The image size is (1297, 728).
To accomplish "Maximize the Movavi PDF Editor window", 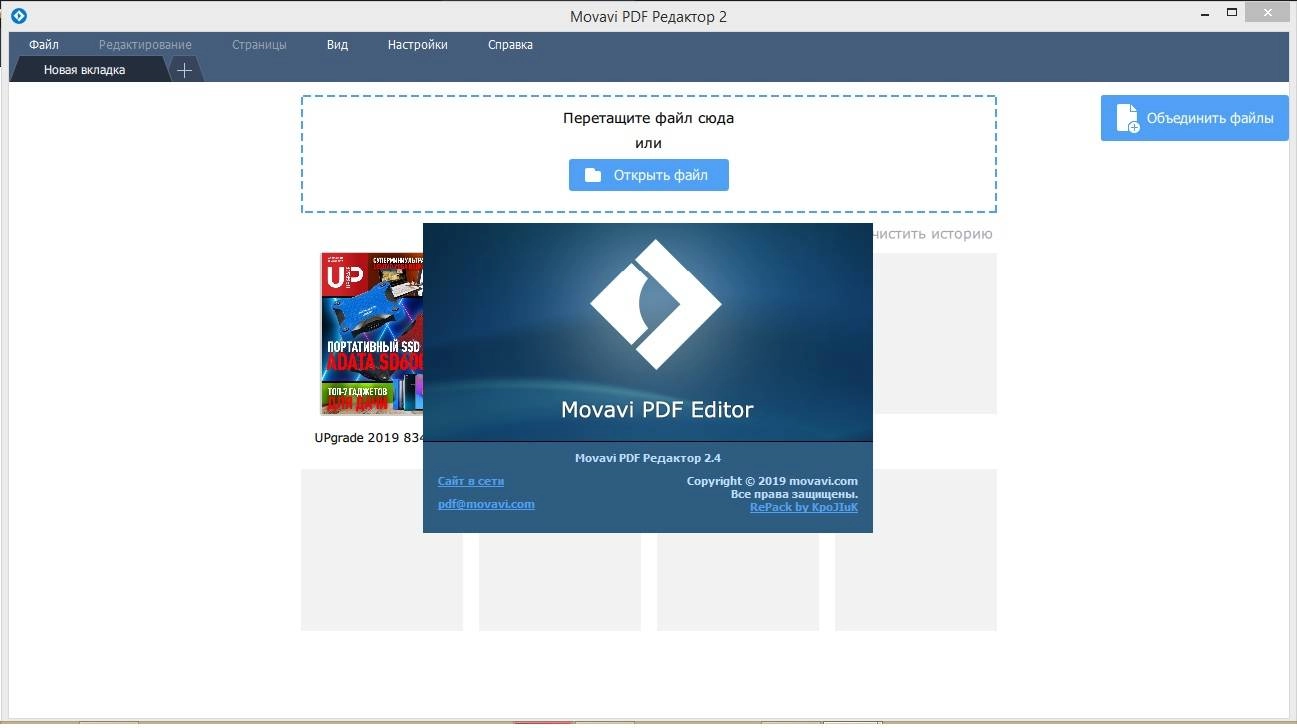I will point(1232,12).
